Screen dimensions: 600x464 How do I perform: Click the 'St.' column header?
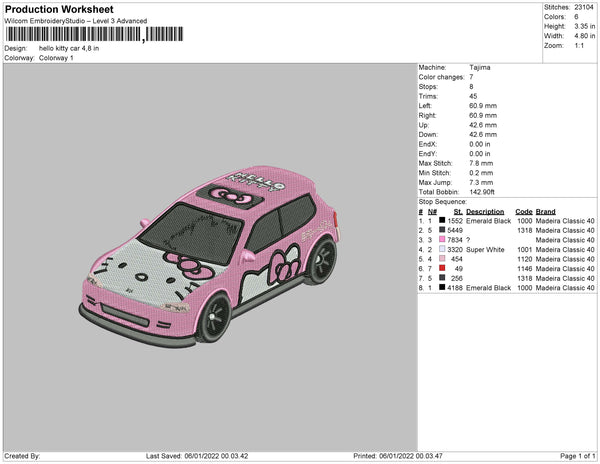(458, 212)
